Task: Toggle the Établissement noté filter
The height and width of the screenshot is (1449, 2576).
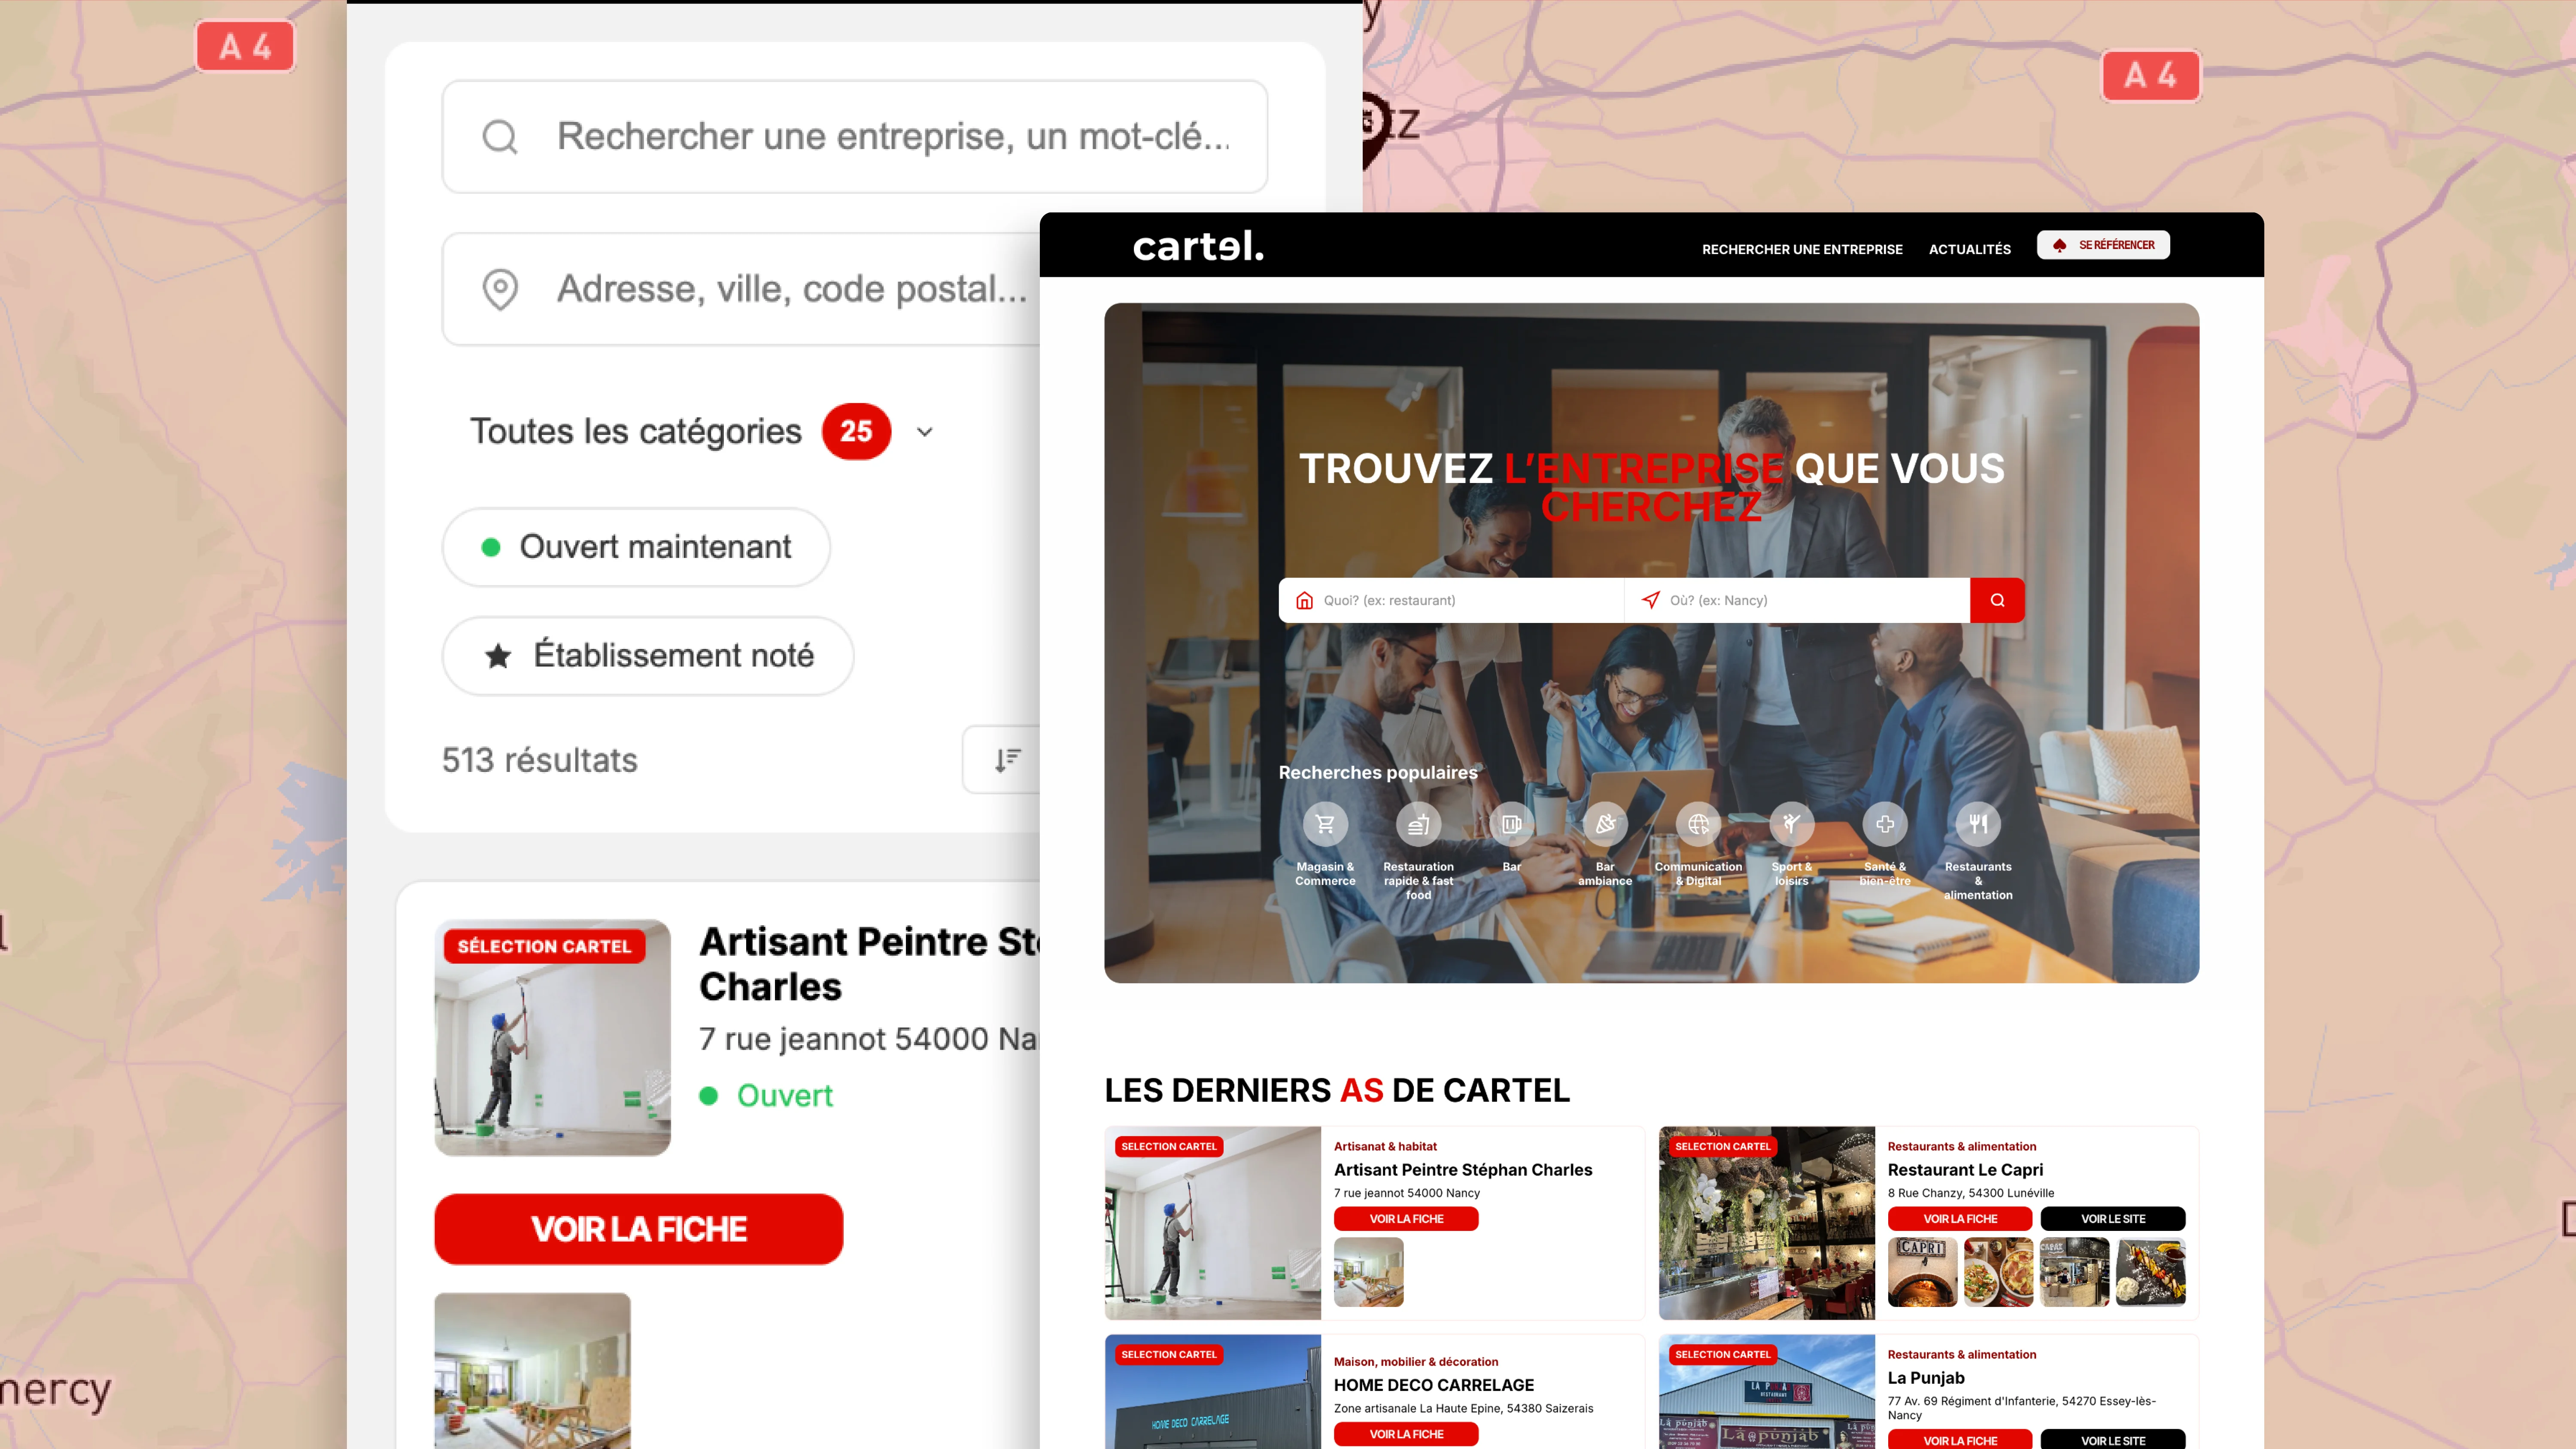Action: tap(648, 655)
